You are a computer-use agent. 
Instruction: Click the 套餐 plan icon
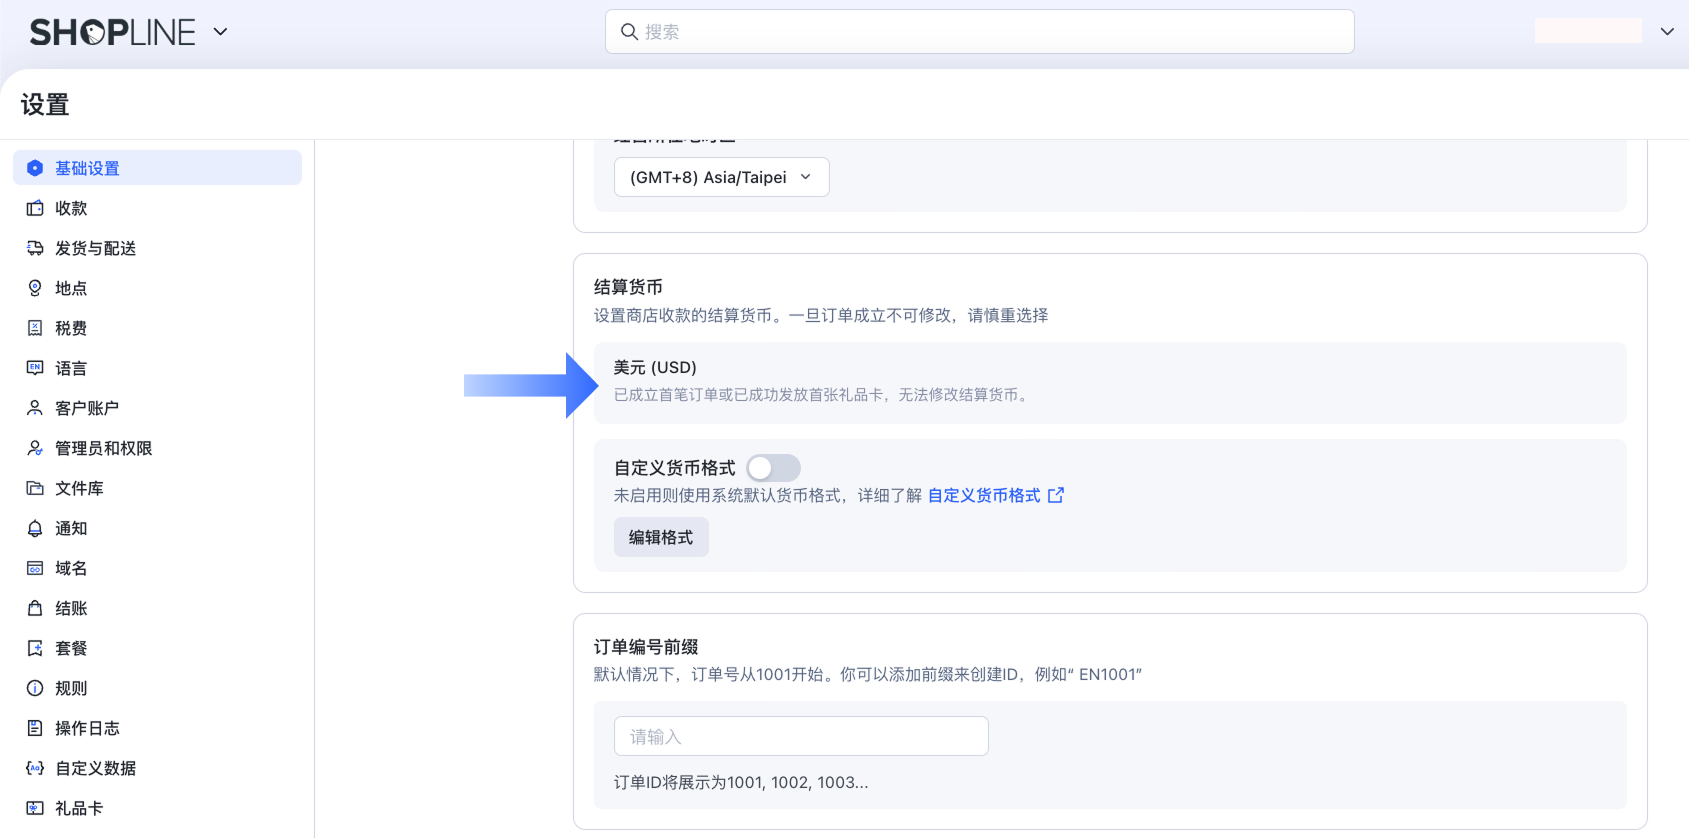click(x=35, y=648)
